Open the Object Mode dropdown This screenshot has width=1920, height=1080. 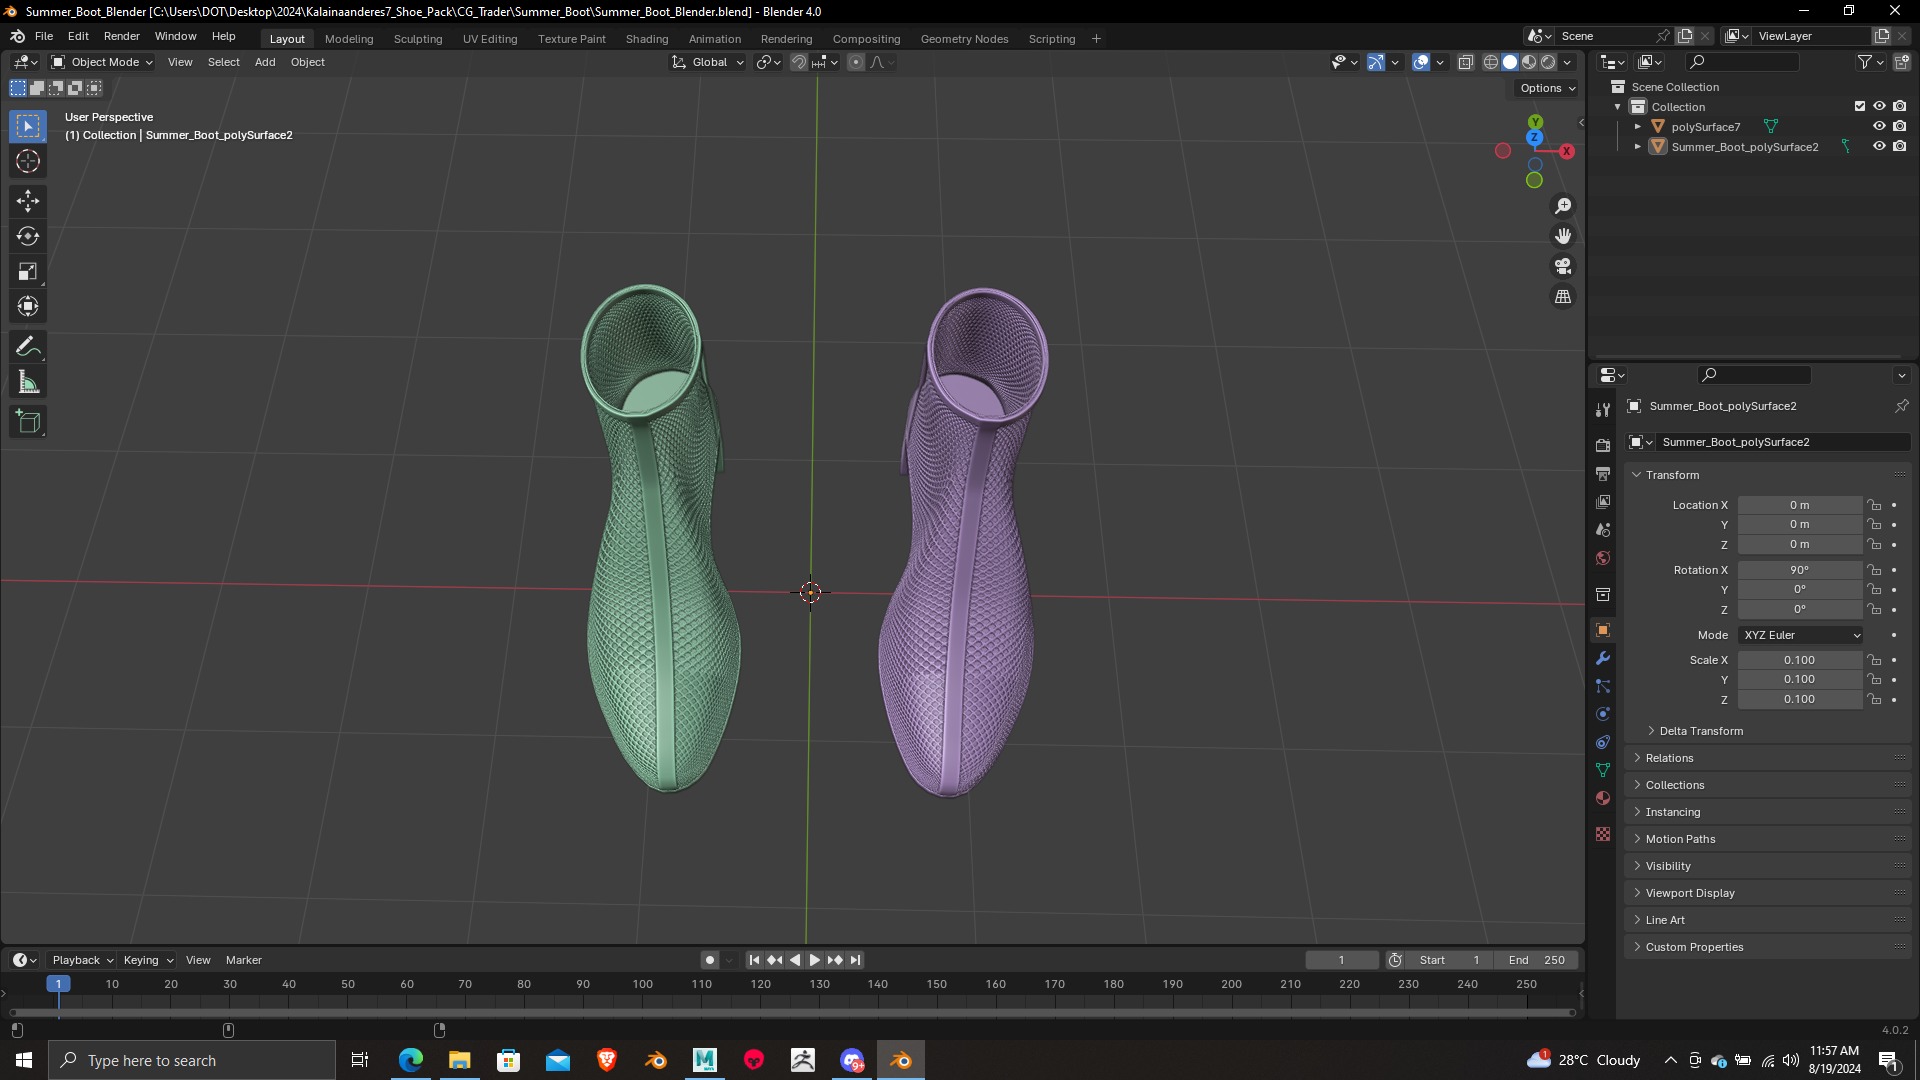tap(101, 62)
